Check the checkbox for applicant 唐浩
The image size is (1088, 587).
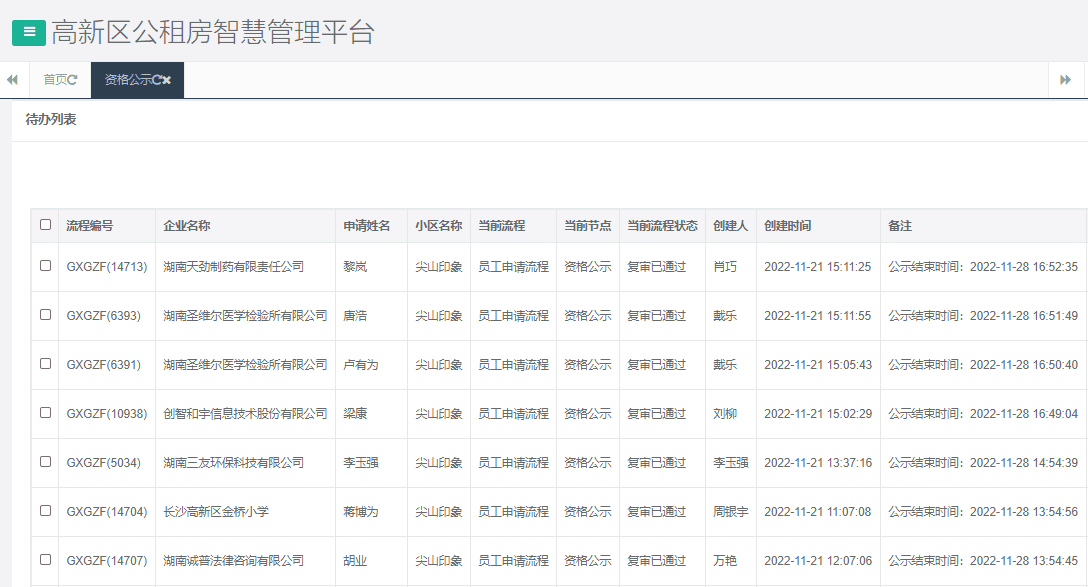coord(45,315)
